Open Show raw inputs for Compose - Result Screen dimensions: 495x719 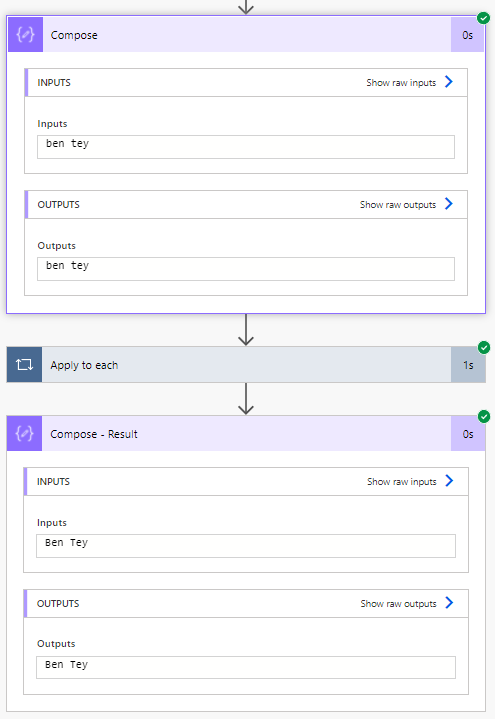(401, 481)
